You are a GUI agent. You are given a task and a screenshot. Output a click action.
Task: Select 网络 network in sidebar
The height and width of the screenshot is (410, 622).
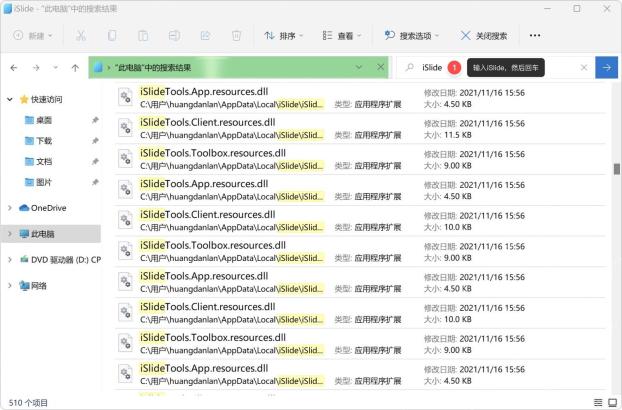tap(33, 285)
